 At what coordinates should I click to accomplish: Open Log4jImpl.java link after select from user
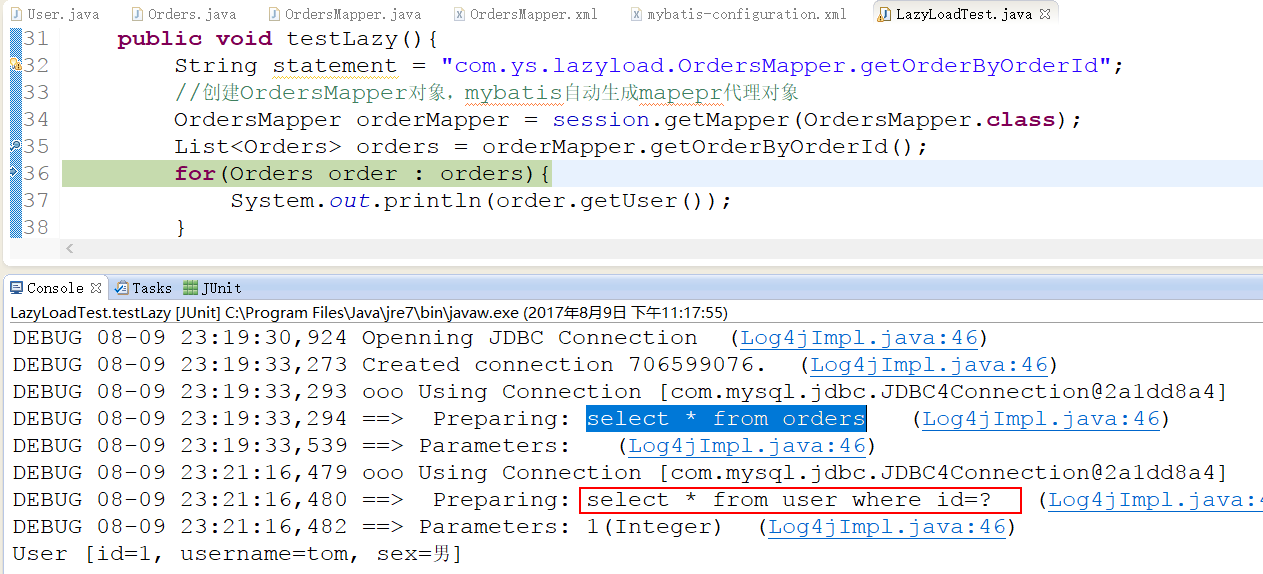(x=1155, y=500)
